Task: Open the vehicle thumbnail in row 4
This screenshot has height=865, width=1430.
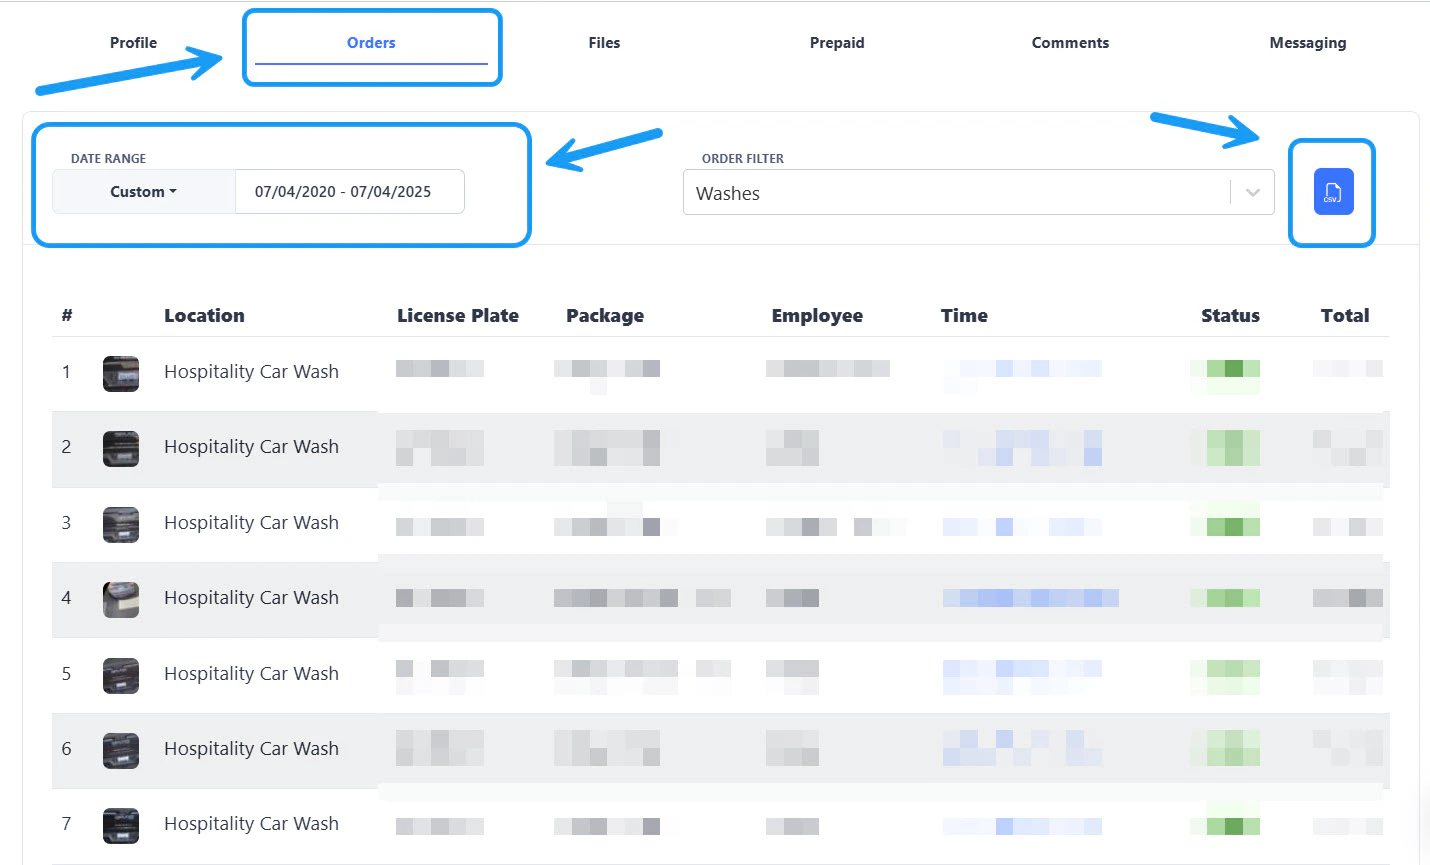Action: click(x=121, y=599)
